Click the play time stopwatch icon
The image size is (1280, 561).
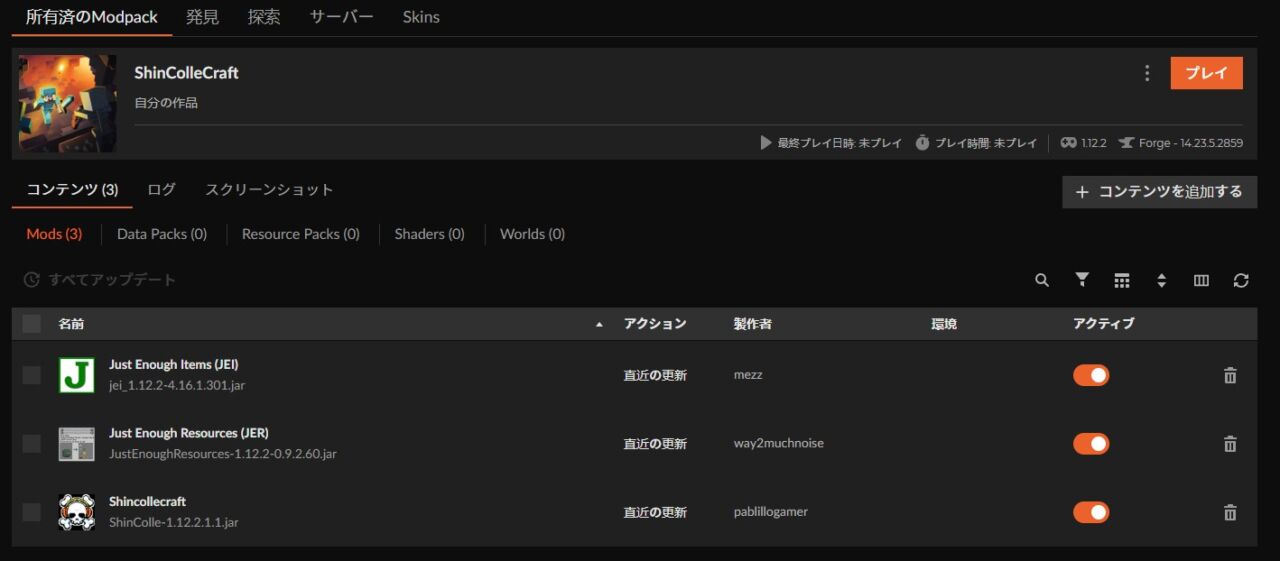point(922,143)
